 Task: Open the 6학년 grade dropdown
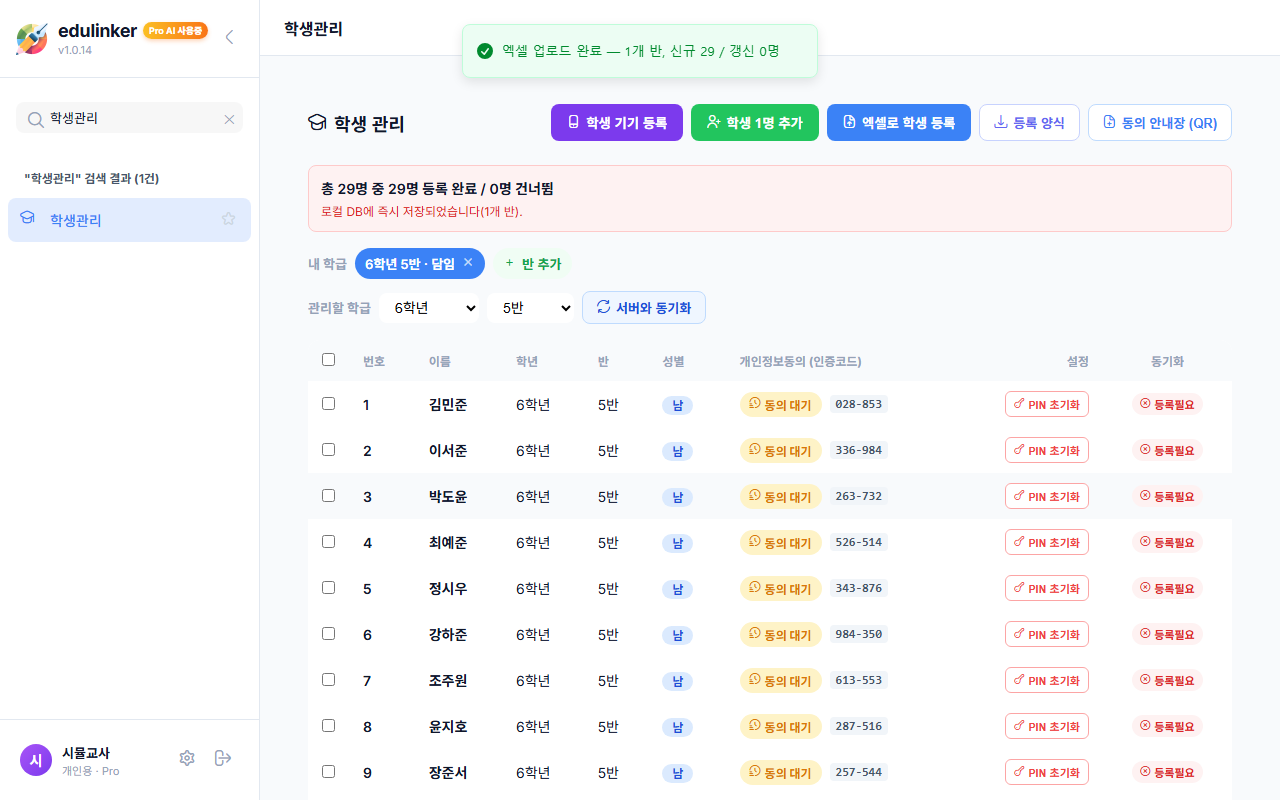point(429,307)
